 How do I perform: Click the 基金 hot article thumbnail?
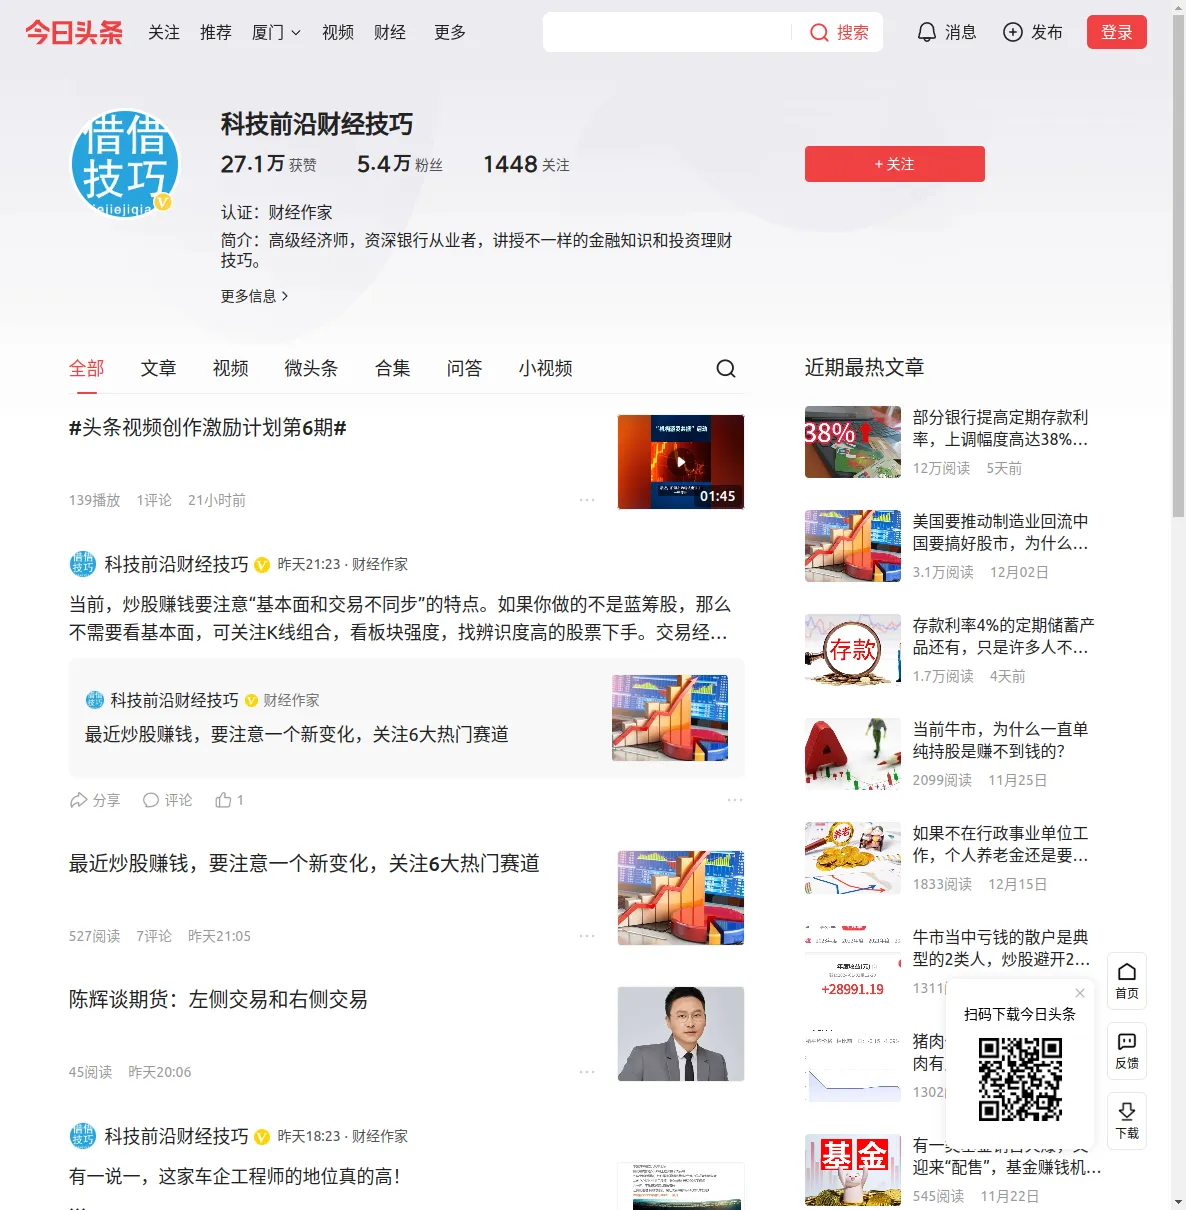(x=853, y=1170)
